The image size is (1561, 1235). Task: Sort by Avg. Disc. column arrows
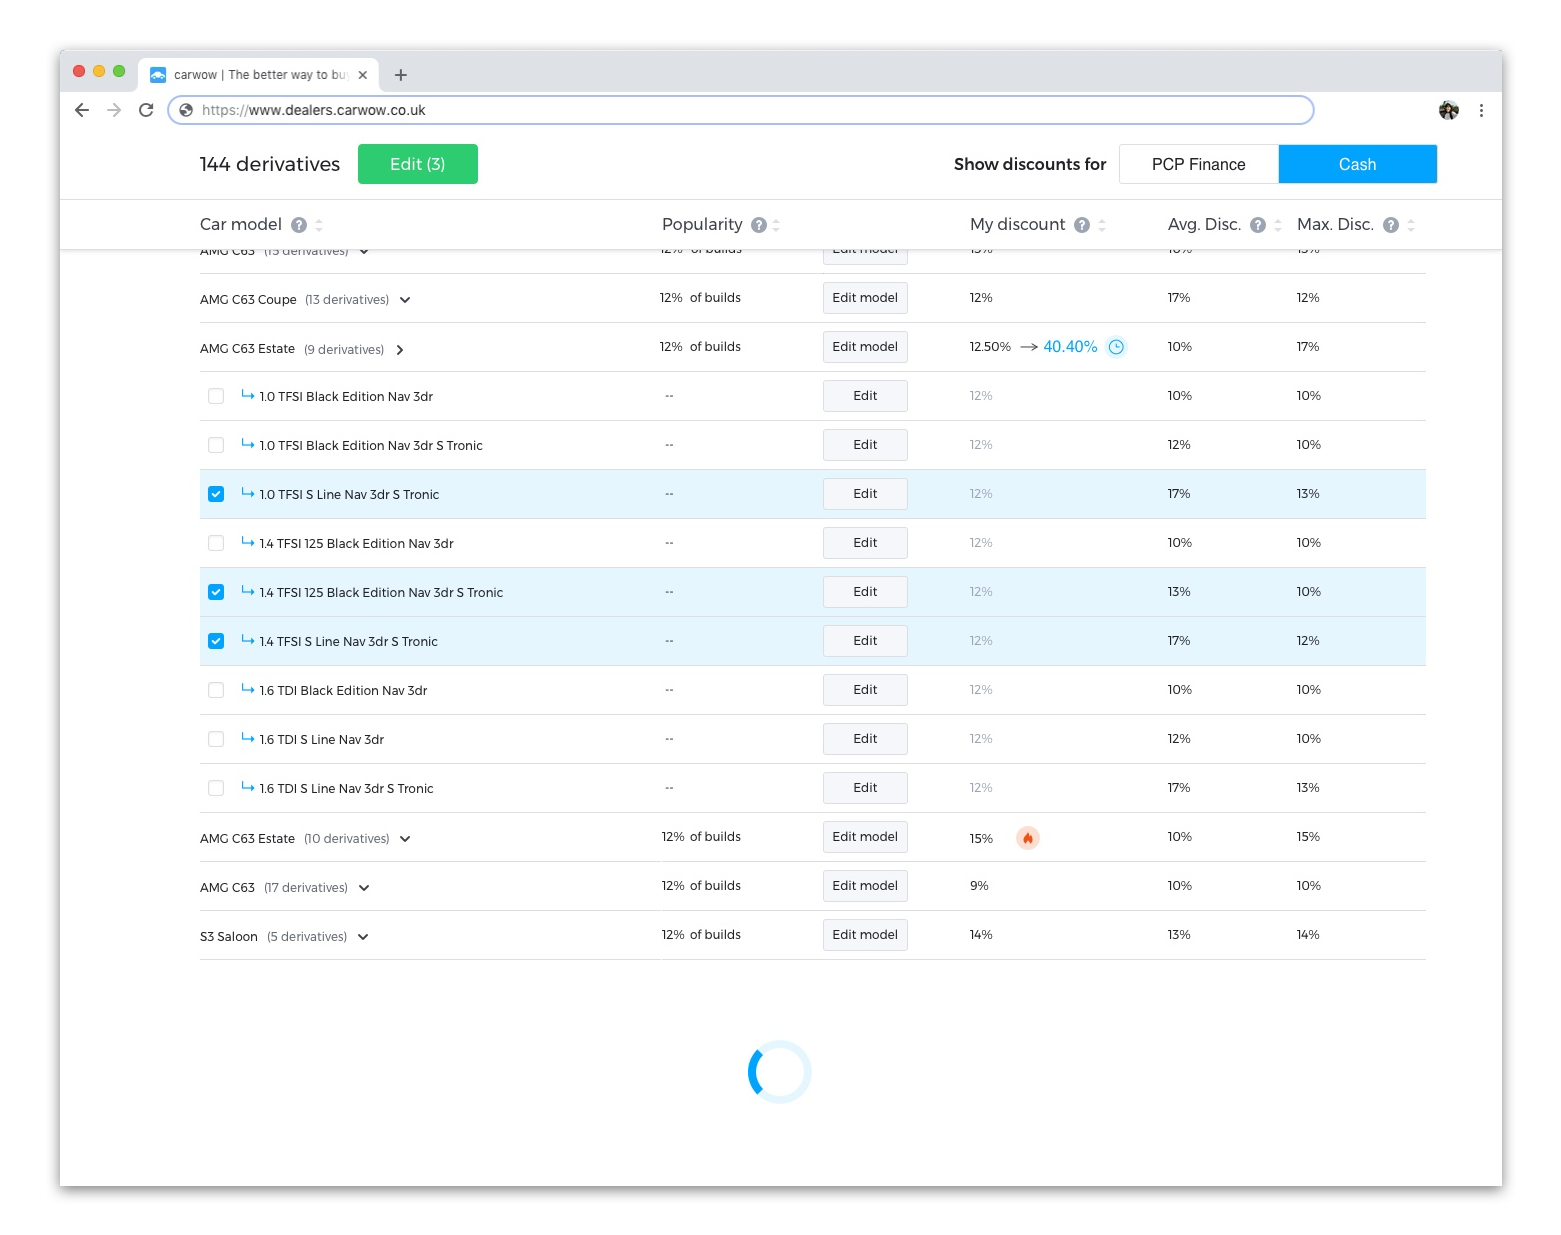(x=1278, y=225)
